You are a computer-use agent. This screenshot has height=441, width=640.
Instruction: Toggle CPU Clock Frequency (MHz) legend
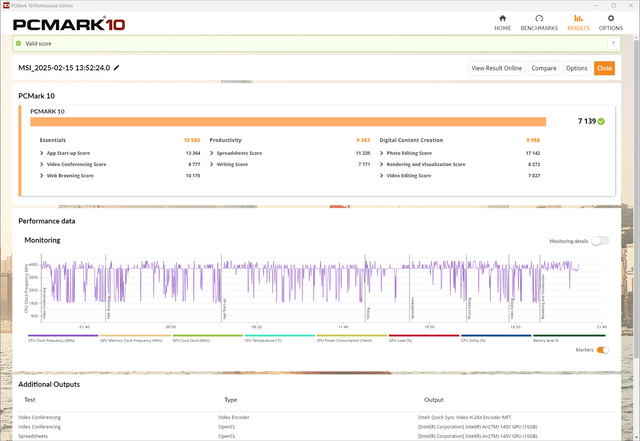coord(63,339)
